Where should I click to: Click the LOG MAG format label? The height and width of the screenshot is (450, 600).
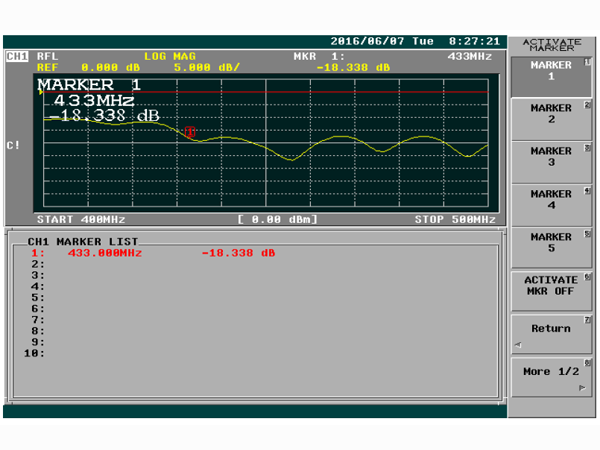coord(170,57)
